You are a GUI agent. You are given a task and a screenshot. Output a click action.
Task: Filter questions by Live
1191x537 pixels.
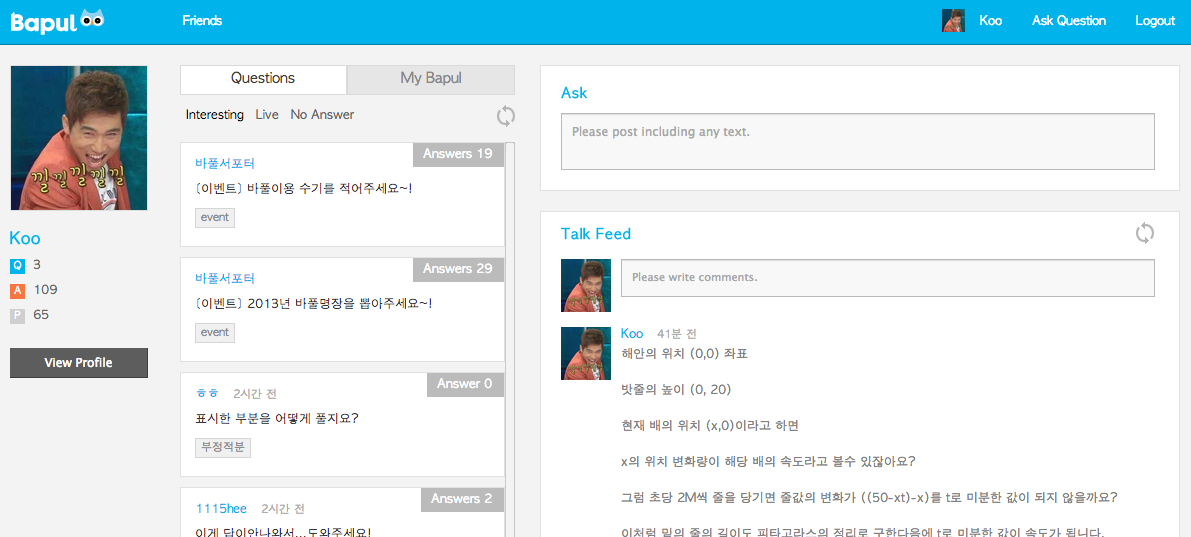[x=267, y=115]
